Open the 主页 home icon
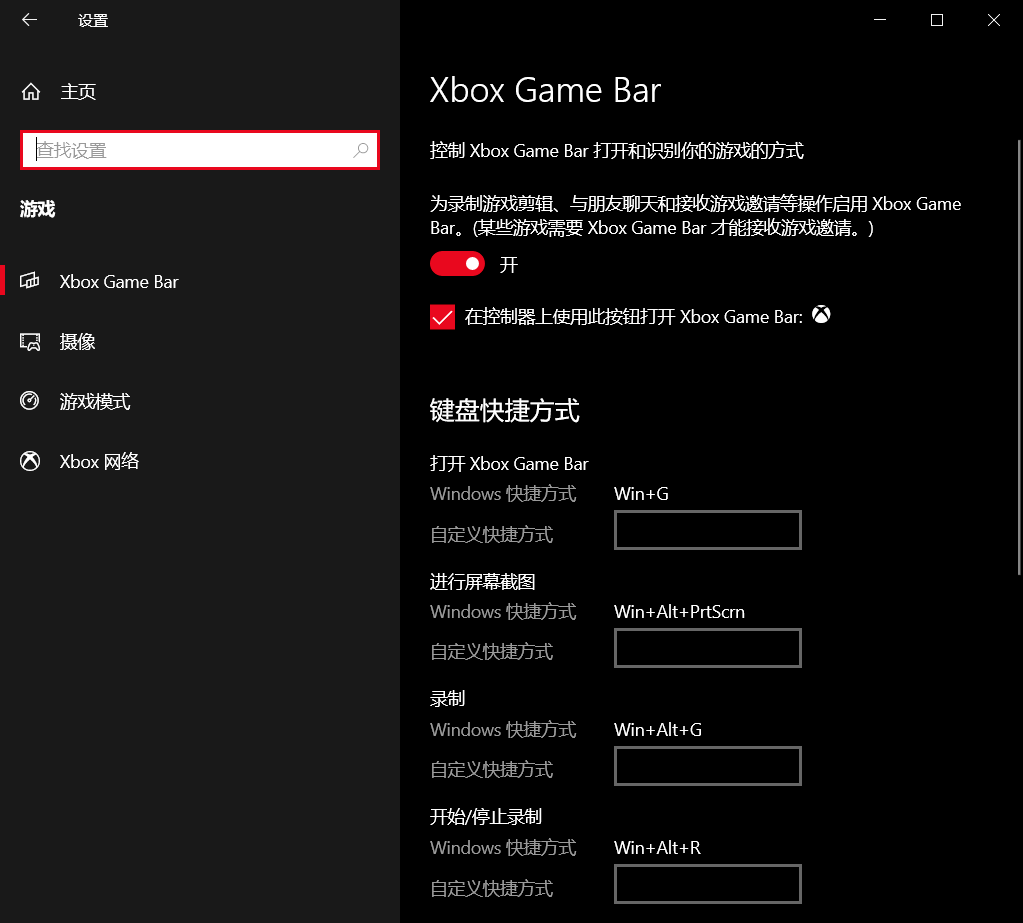1023x923 pixels. click(x=31, y=92)
